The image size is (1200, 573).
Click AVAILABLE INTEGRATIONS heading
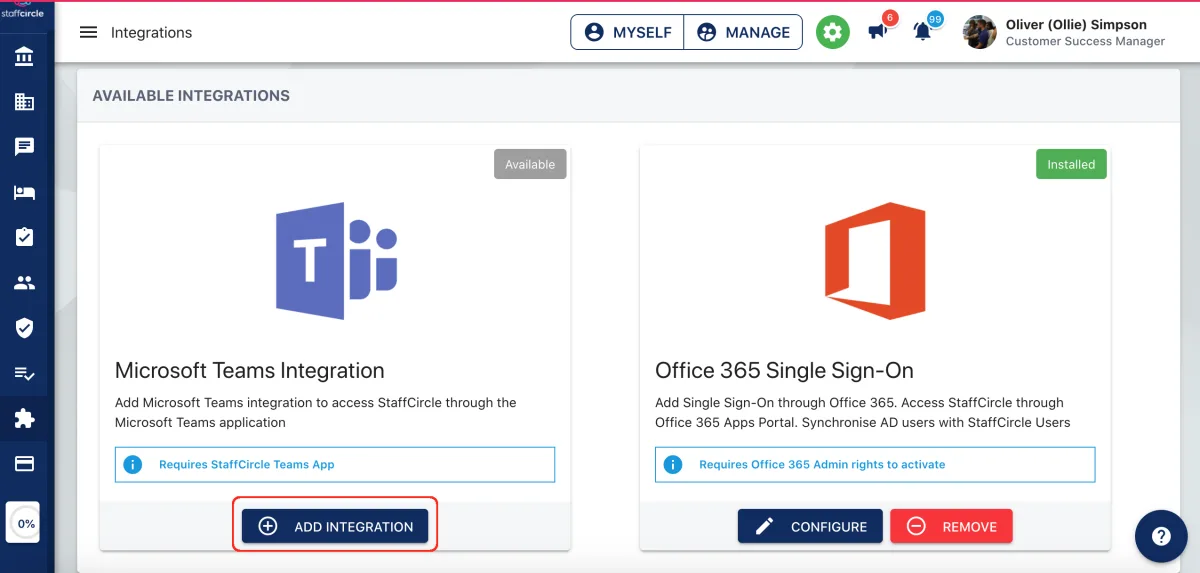click(x=191, y=96)
